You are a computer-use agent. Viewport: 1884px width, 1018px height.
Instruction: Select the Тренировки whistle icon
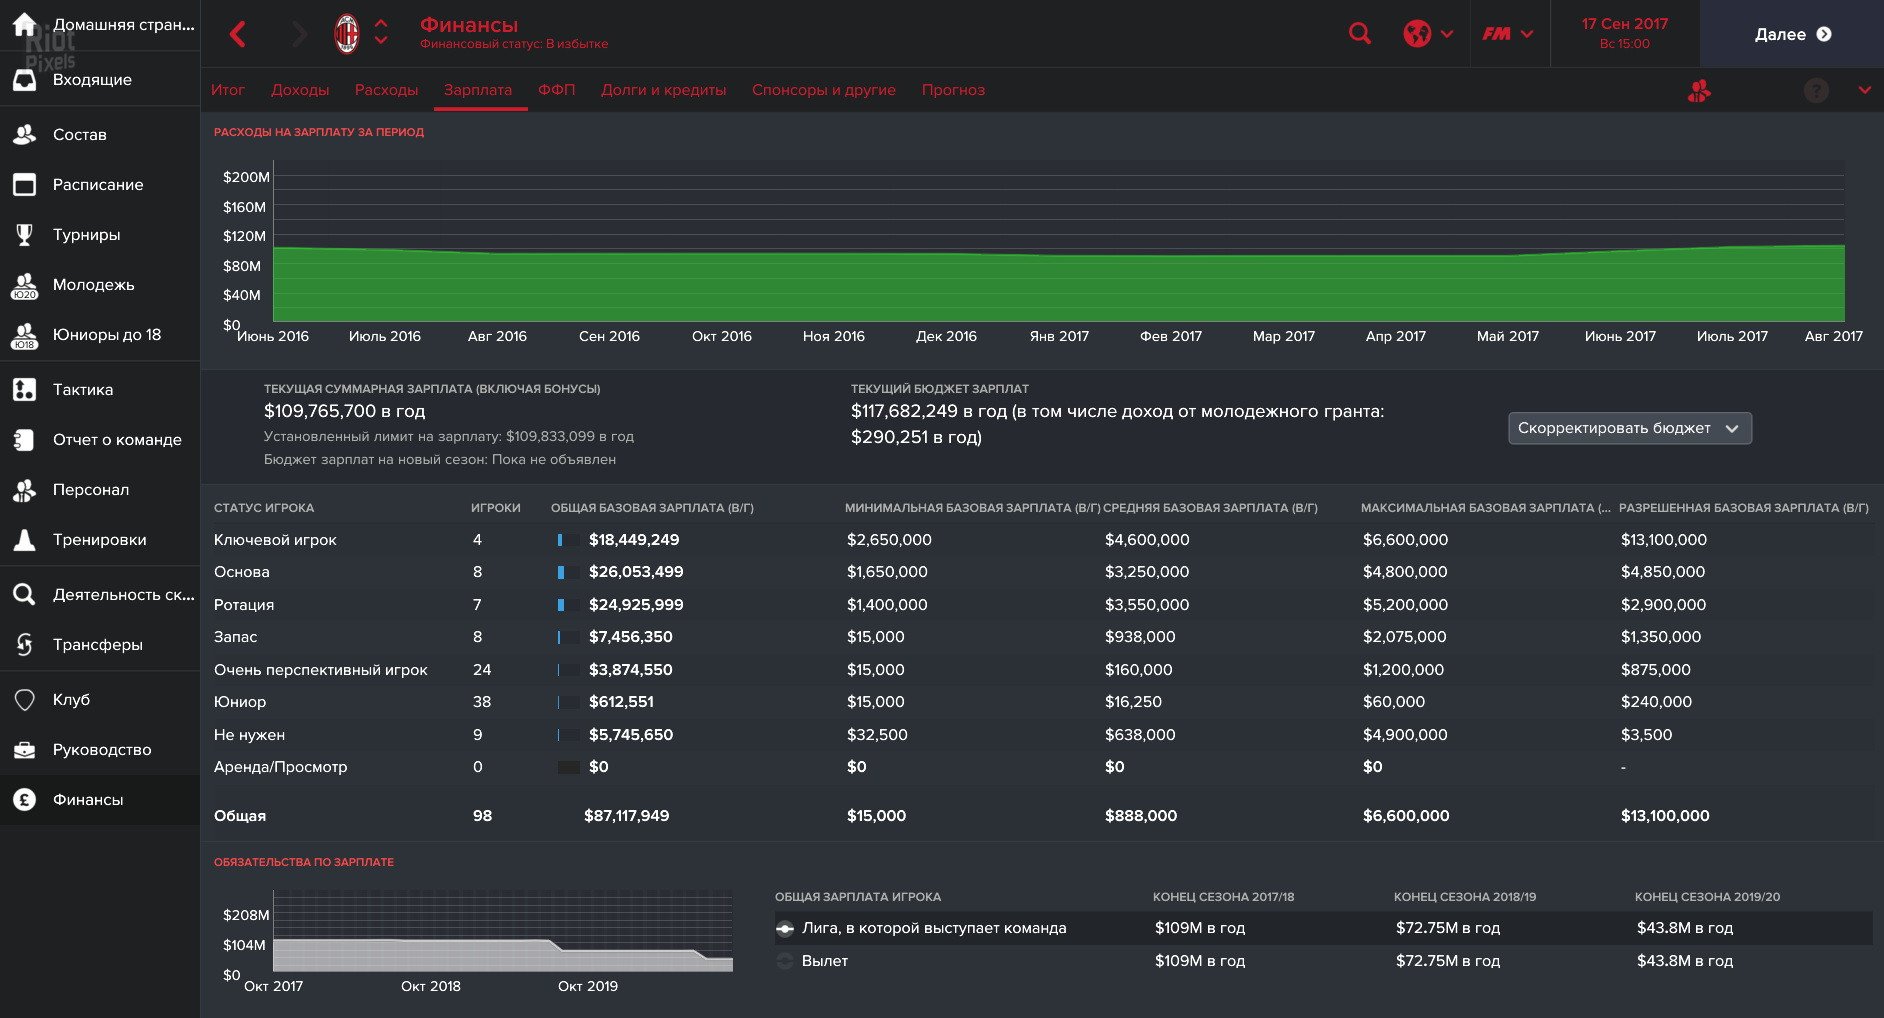[25, 539]
